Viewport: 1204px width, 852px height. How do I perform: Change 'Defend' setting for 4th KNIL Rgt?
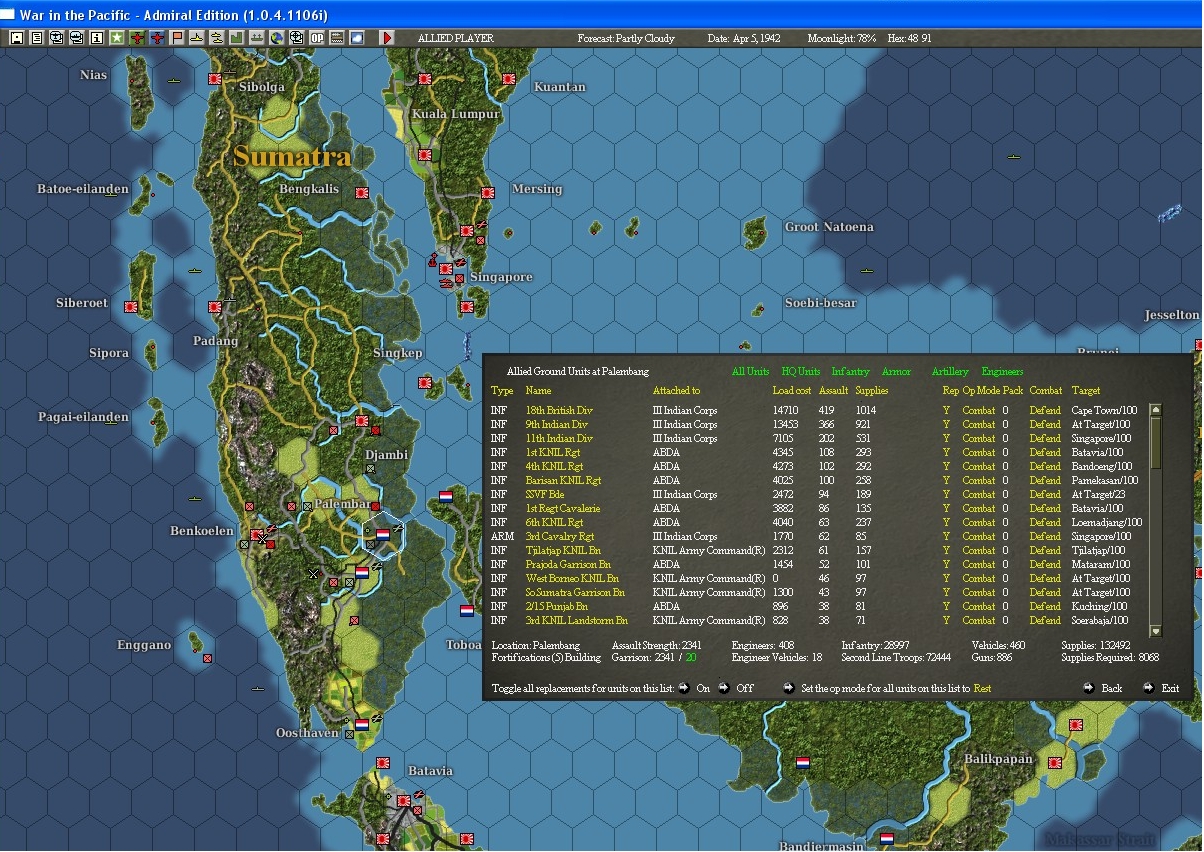click(1045, 466)
